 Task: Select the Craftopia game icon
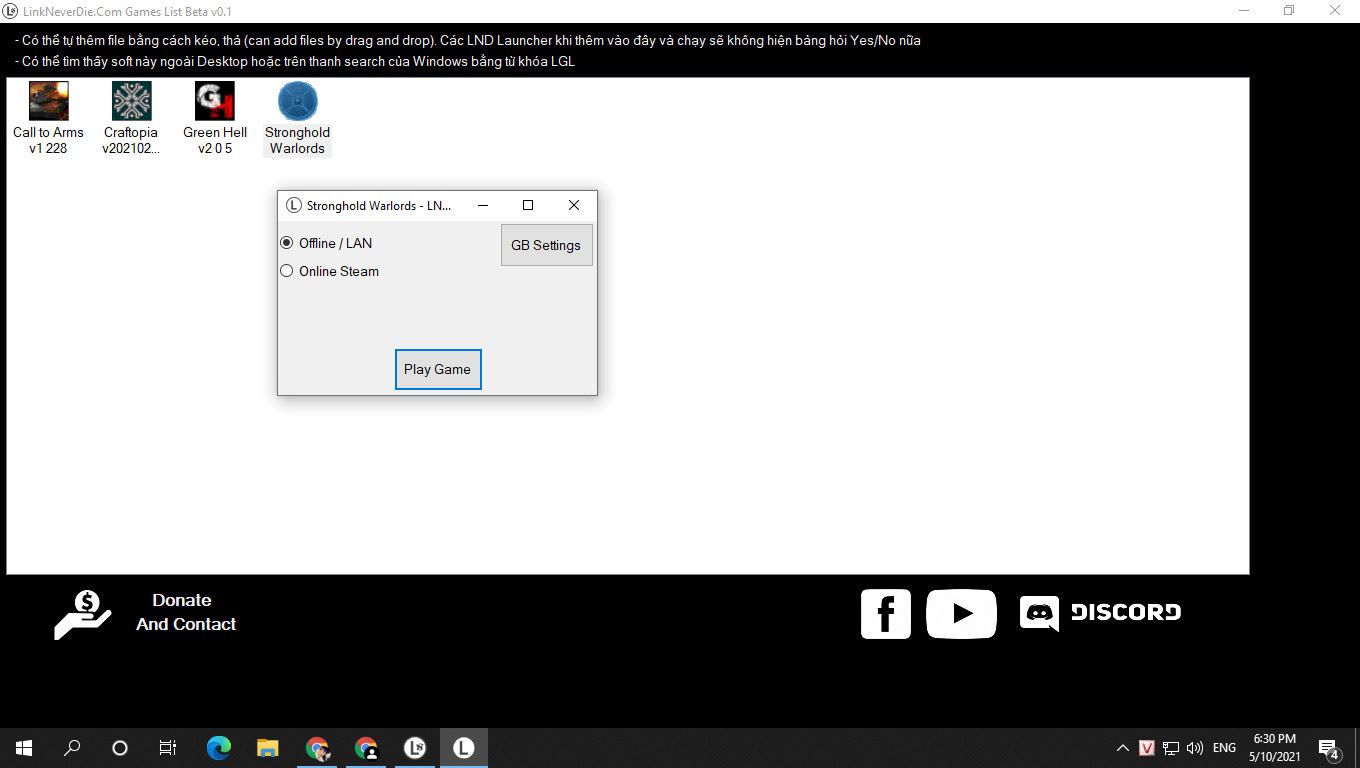coord(131,101)
